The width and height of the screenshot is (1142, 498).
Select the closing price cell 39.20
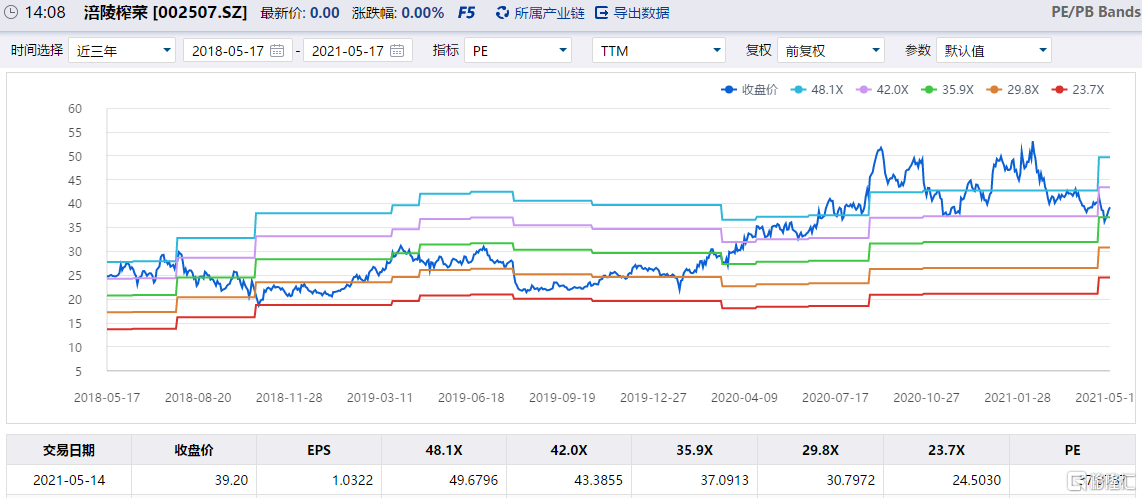point(194,481)
